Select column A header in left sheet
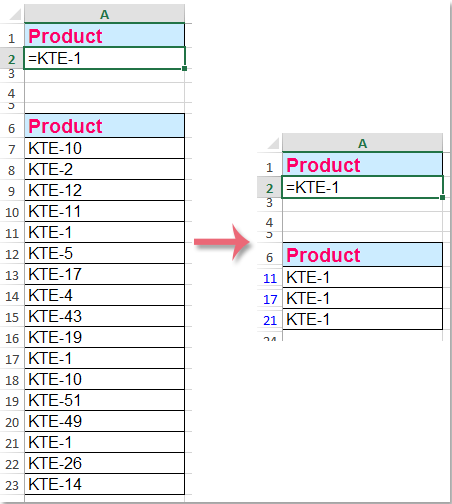The image size is (452, 504). click(x=104, y=14)
